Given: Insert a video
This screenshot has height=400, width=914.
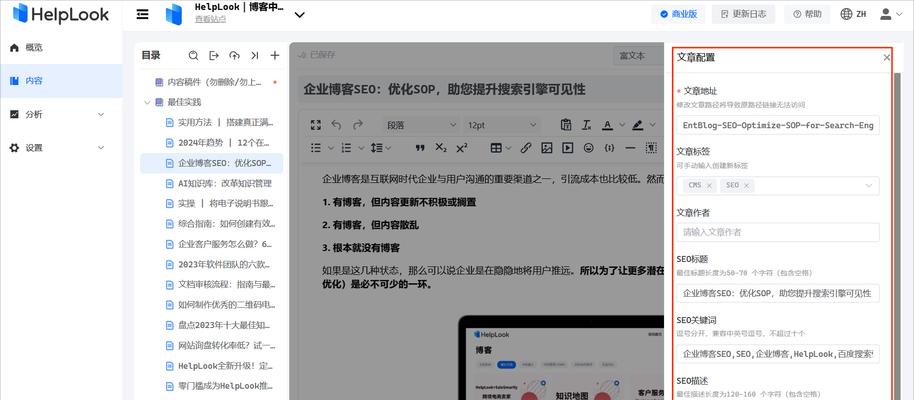Looking at the screenshot, I should [x=567, y=148].
